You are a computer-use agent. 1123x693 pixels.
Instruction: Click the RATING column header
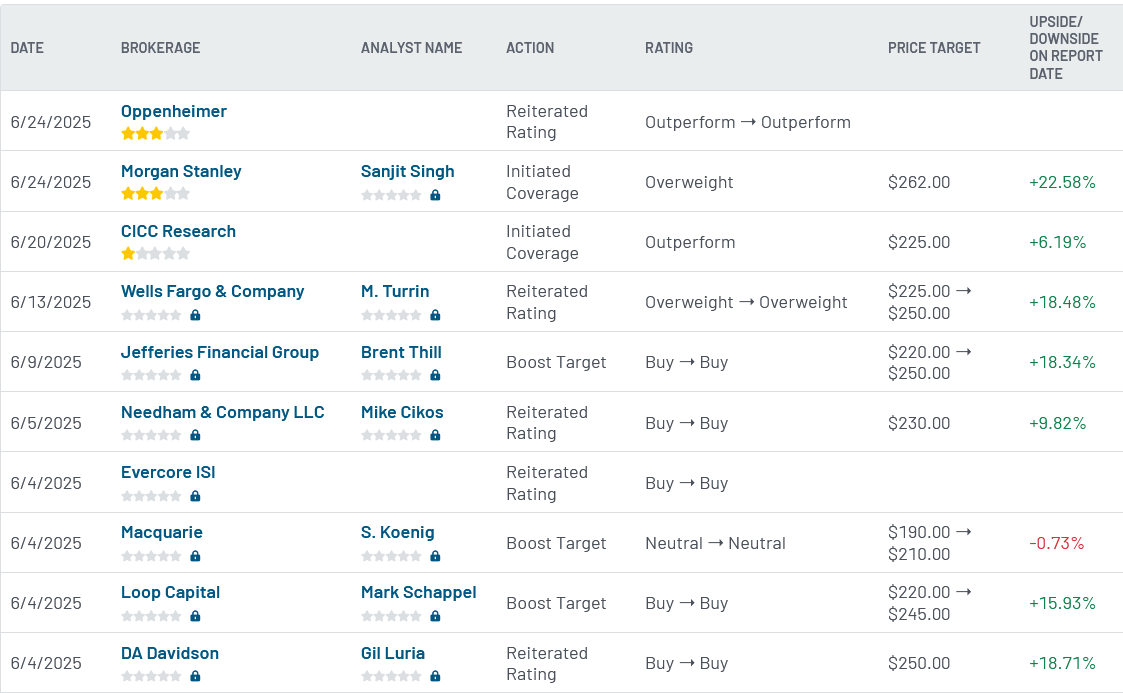tap(669, 48)
